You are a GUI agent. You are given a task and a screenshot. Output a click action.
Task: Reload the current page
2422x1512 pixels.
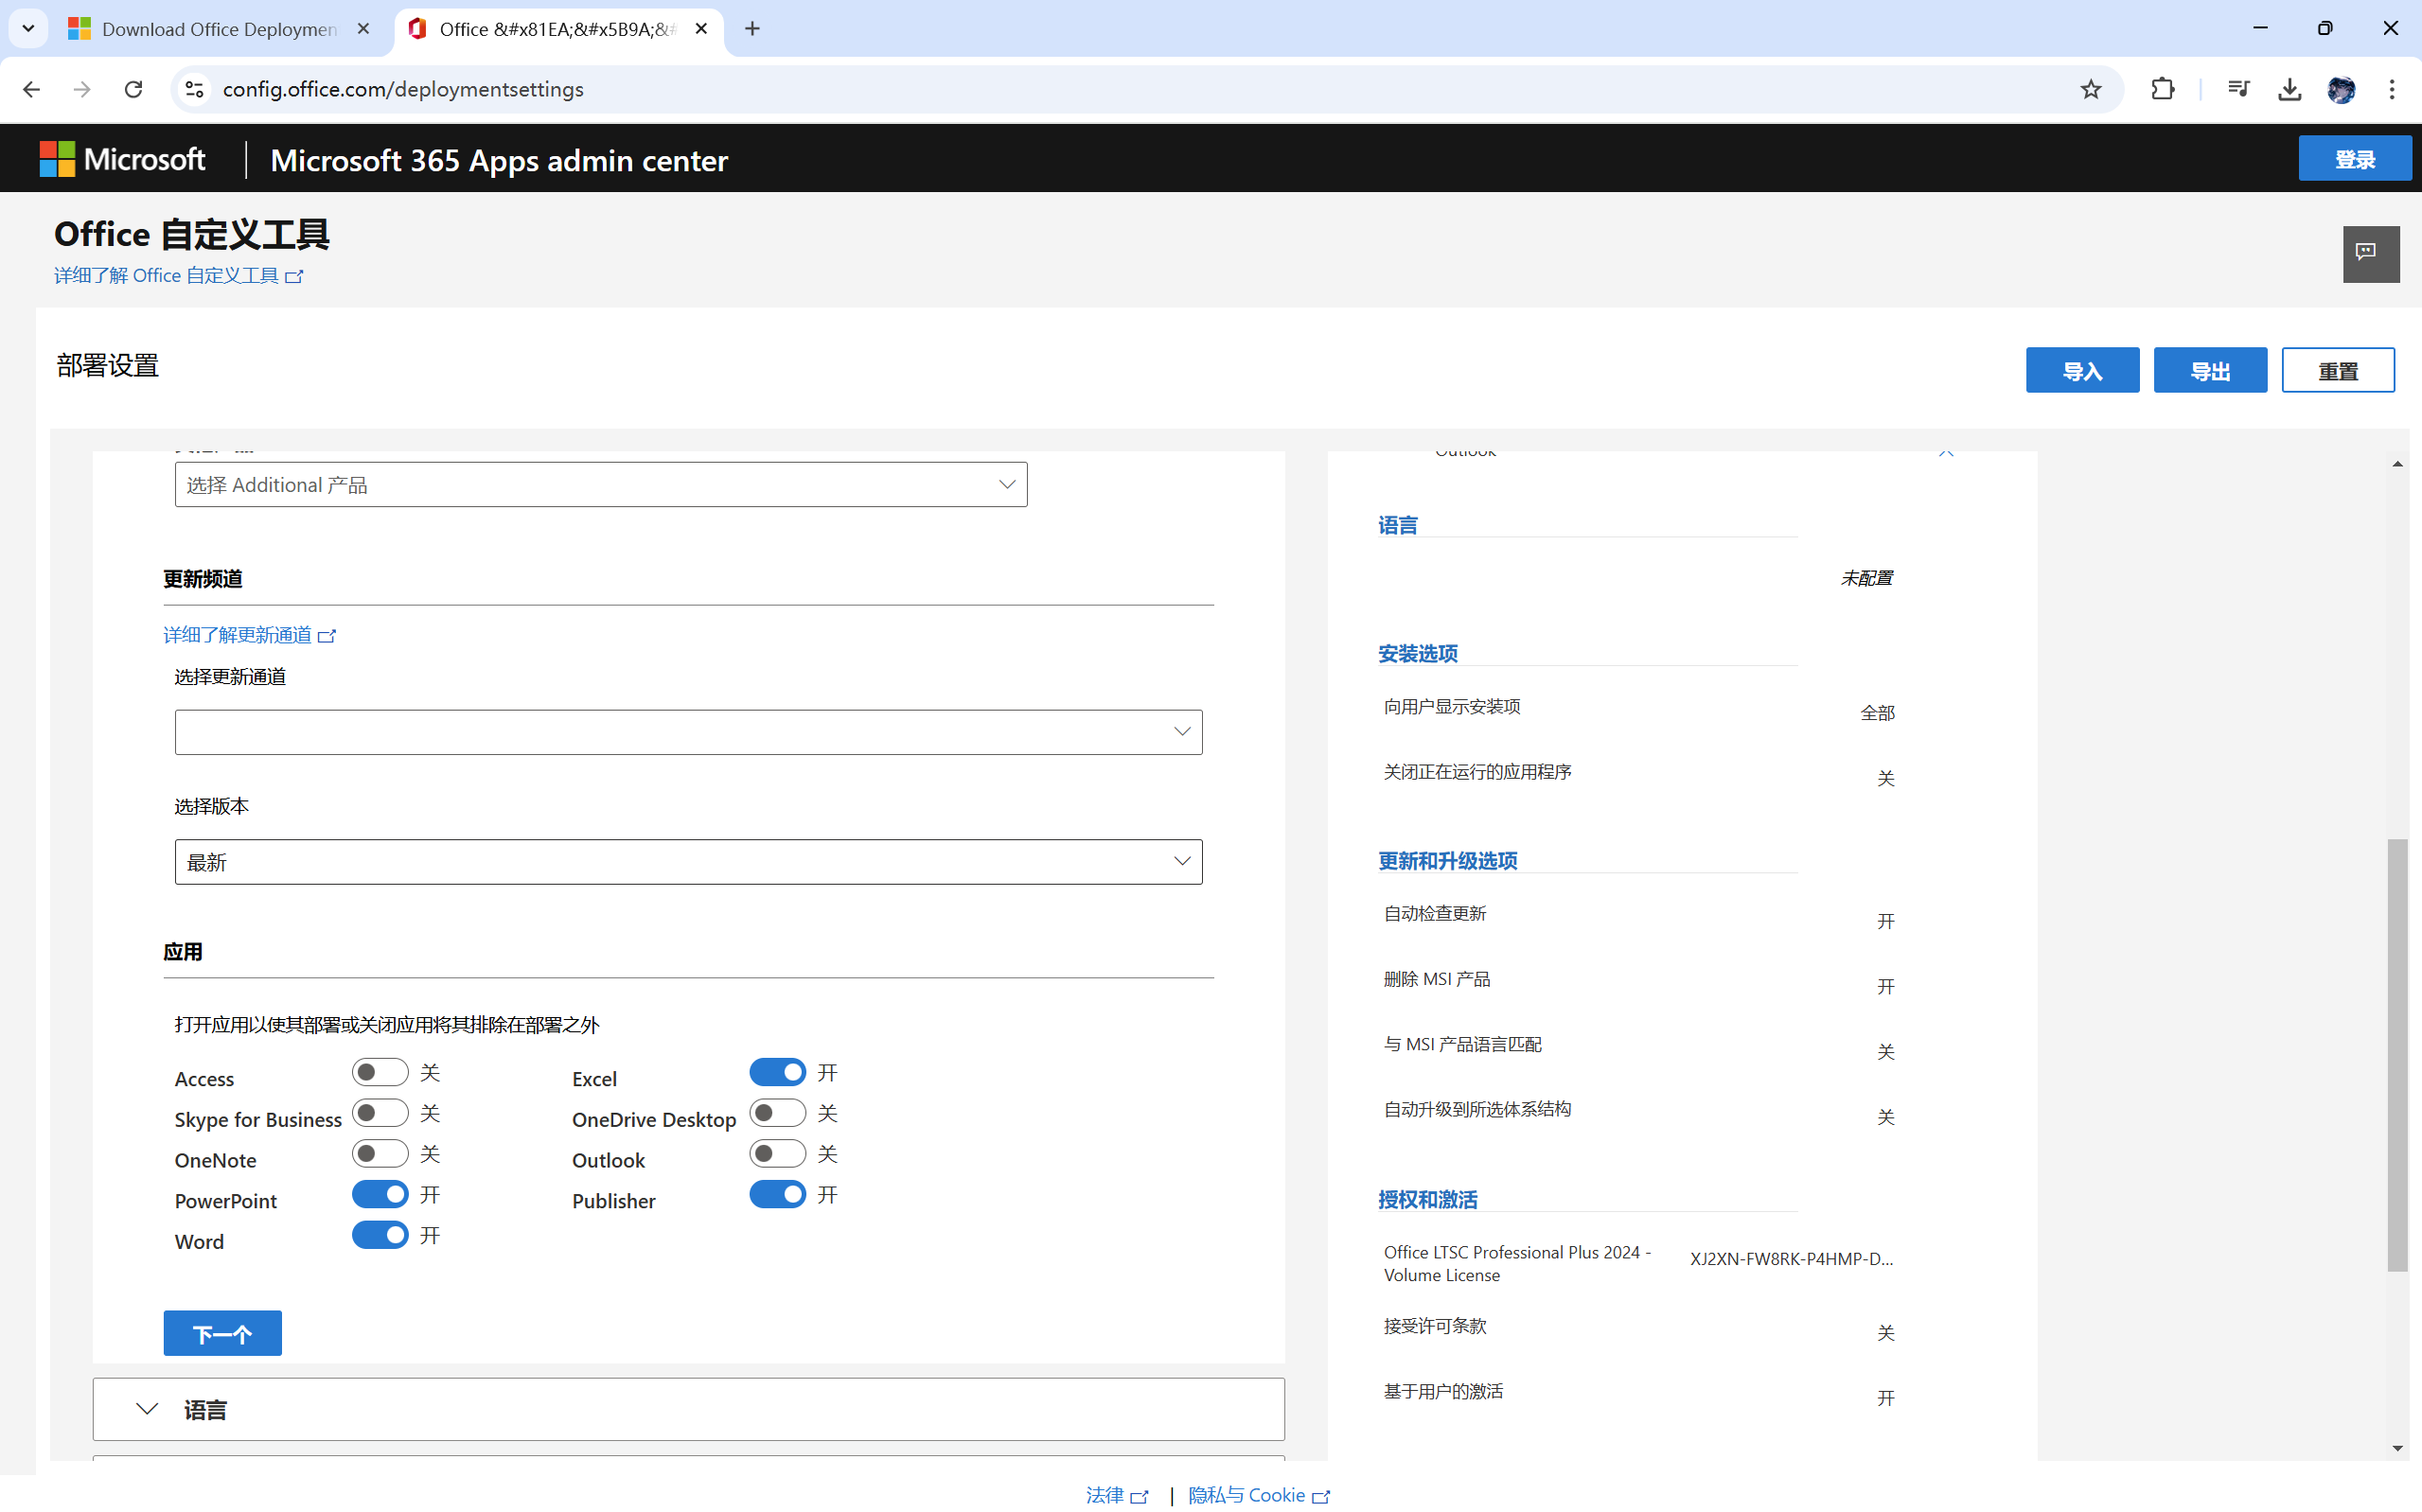pos(133,89)
